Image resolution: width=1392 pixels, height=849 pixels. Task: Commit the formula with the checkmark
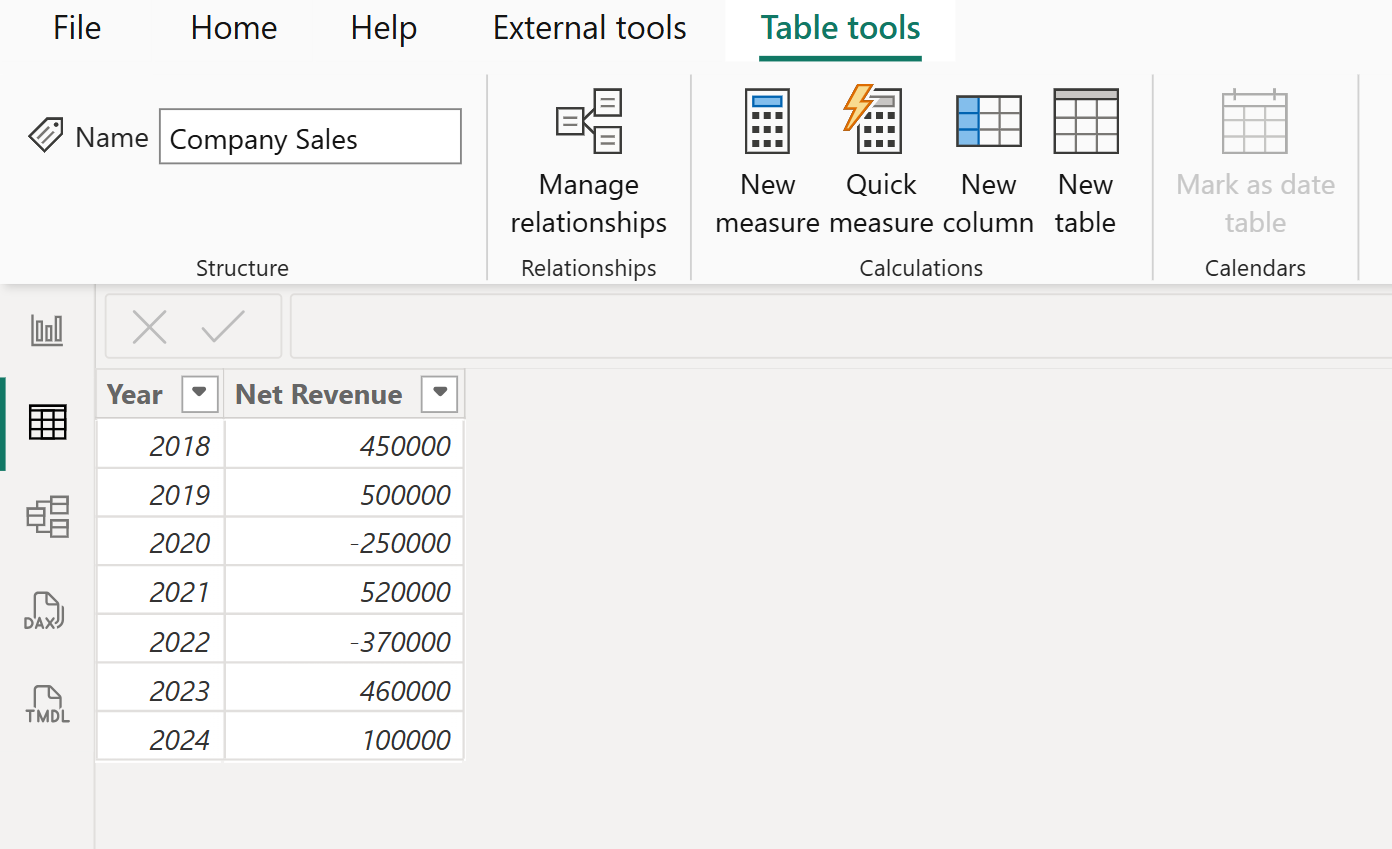tap(223, 326)
